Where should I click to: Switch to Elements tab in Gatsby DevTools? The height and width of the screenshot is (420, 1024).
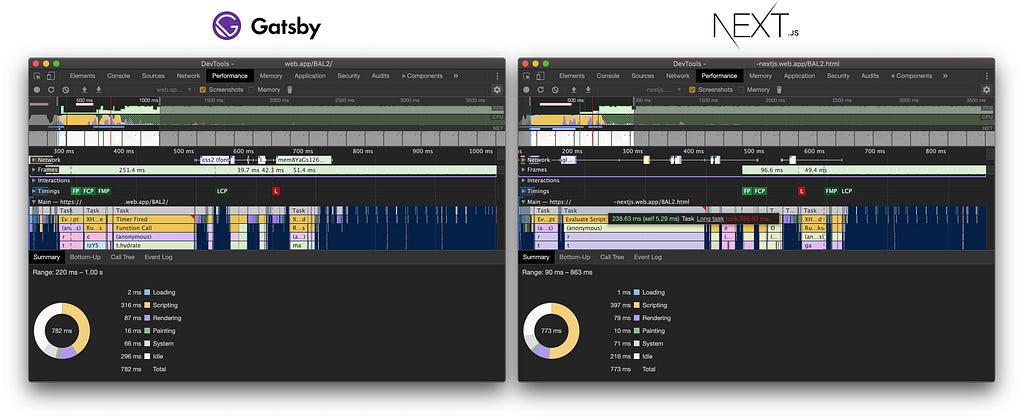[x=82, y=76]
